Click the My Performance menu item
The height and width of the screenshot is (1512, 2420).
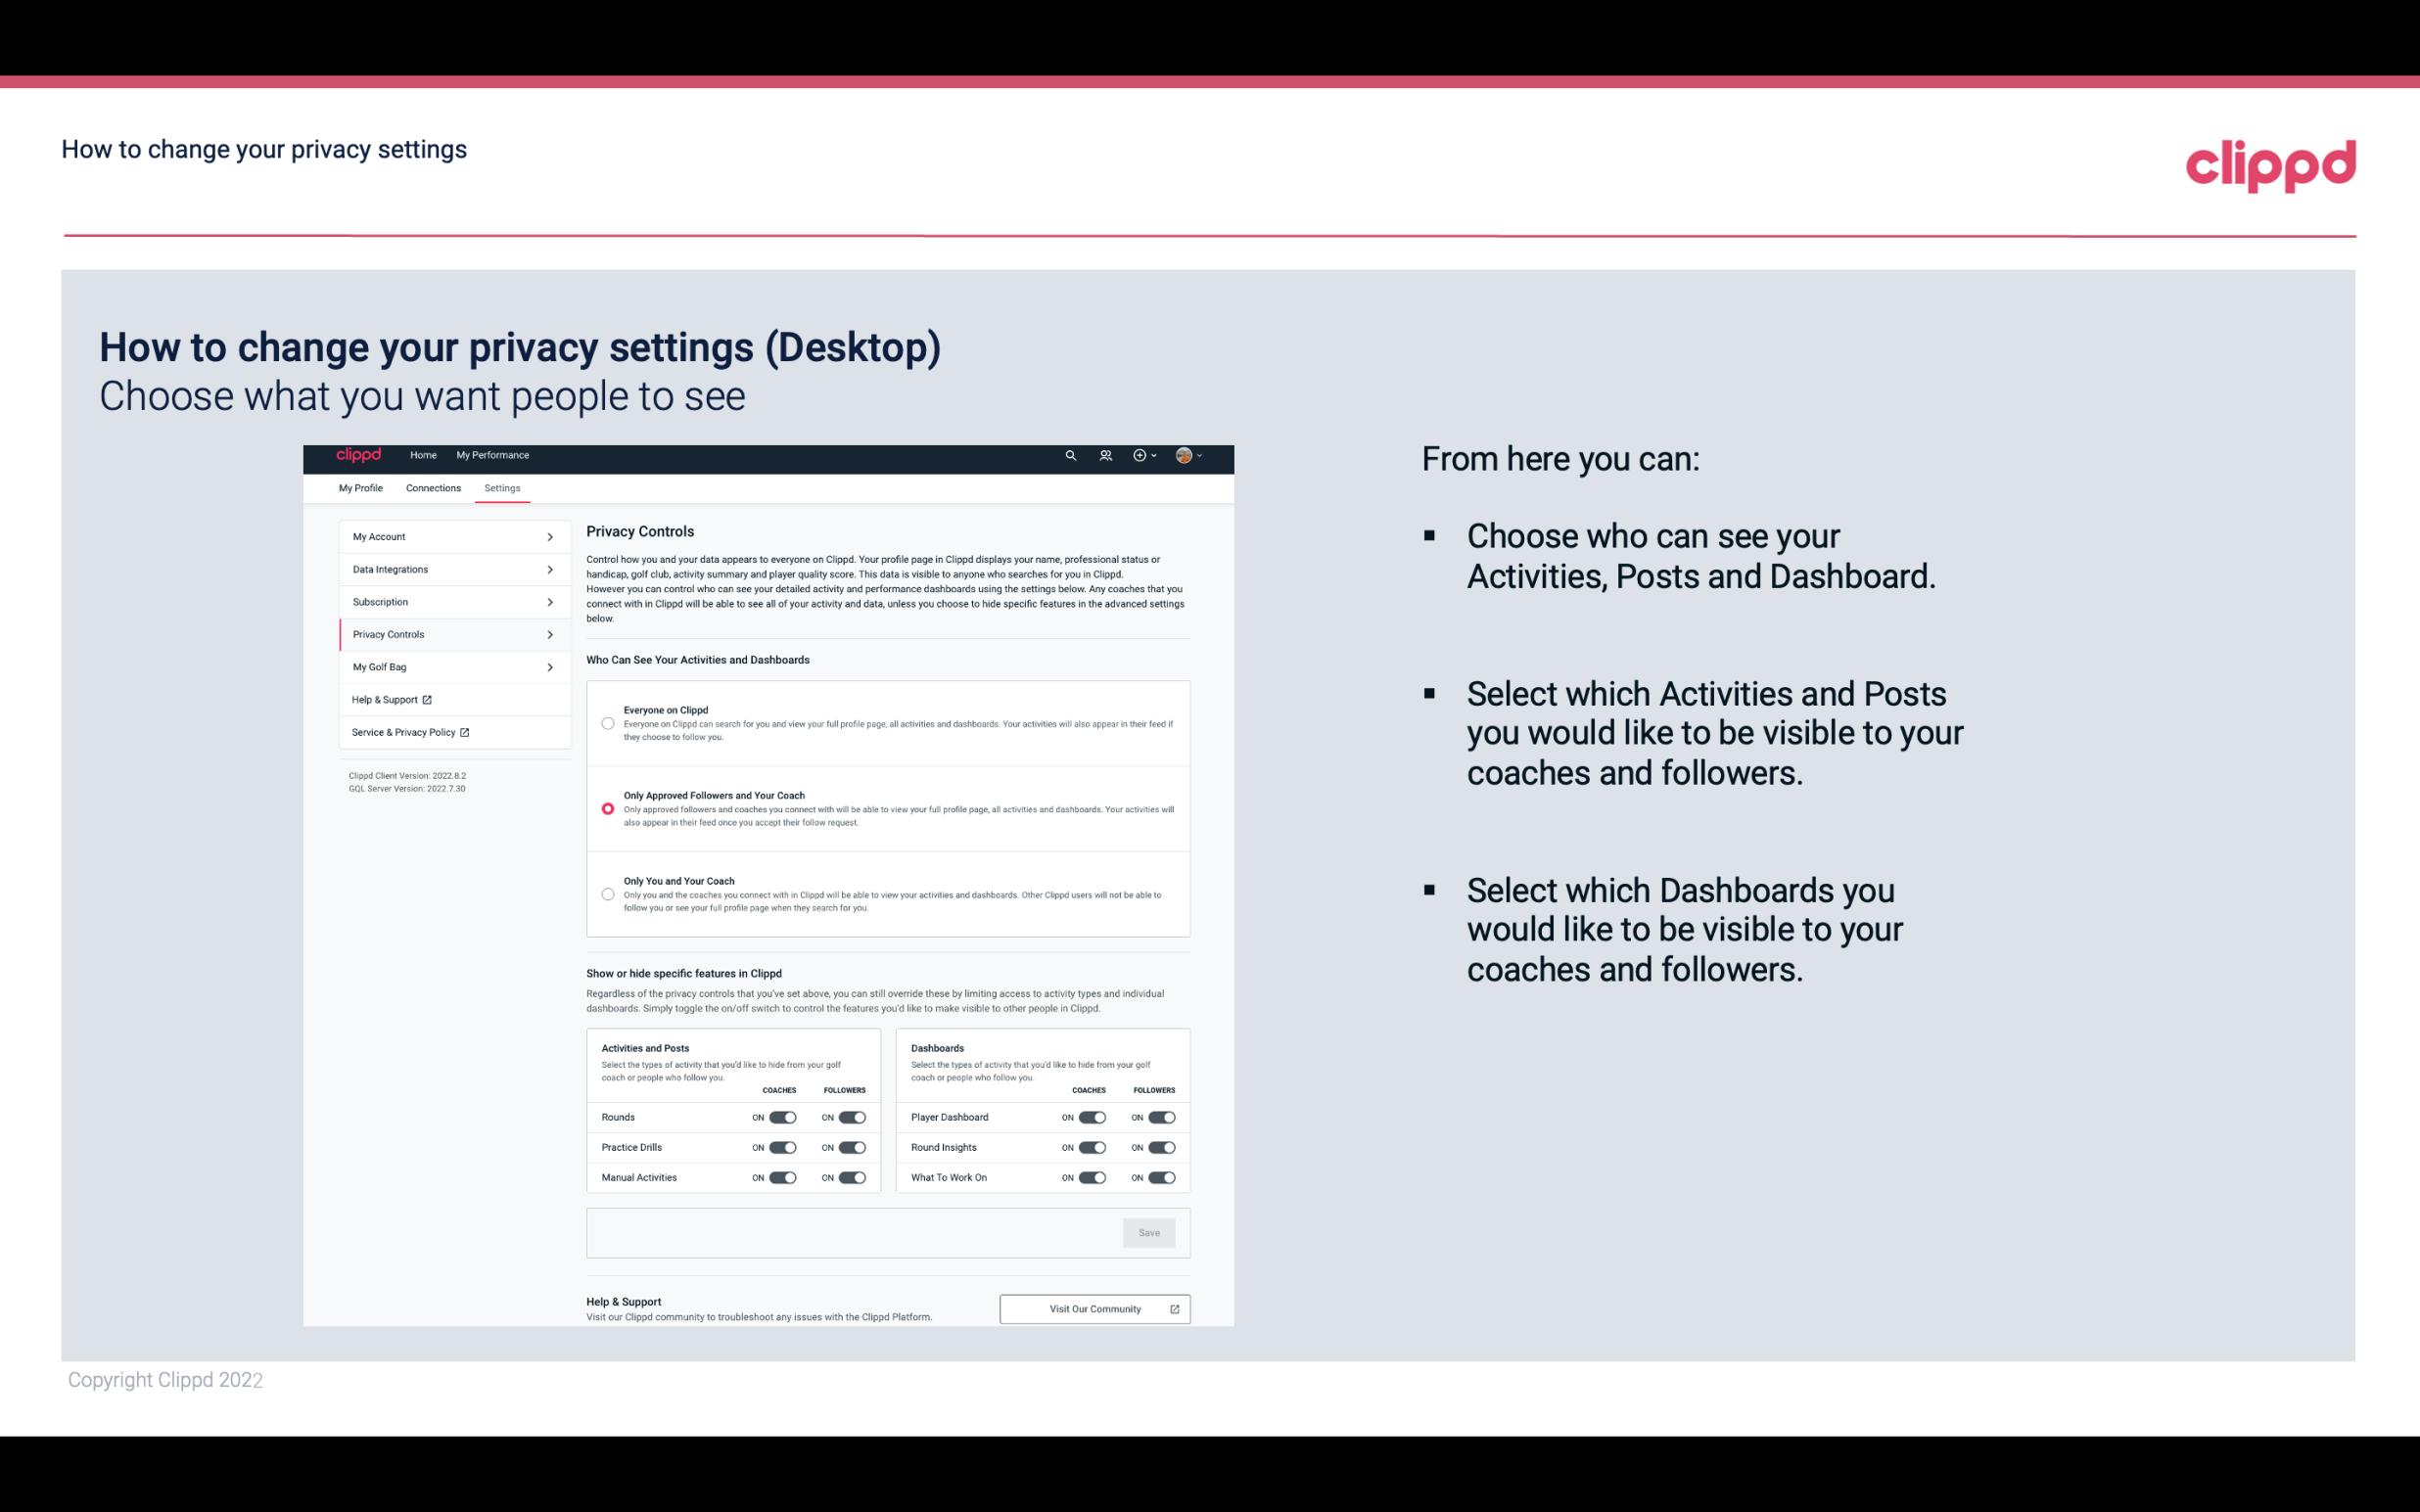[x=493, y=455]
